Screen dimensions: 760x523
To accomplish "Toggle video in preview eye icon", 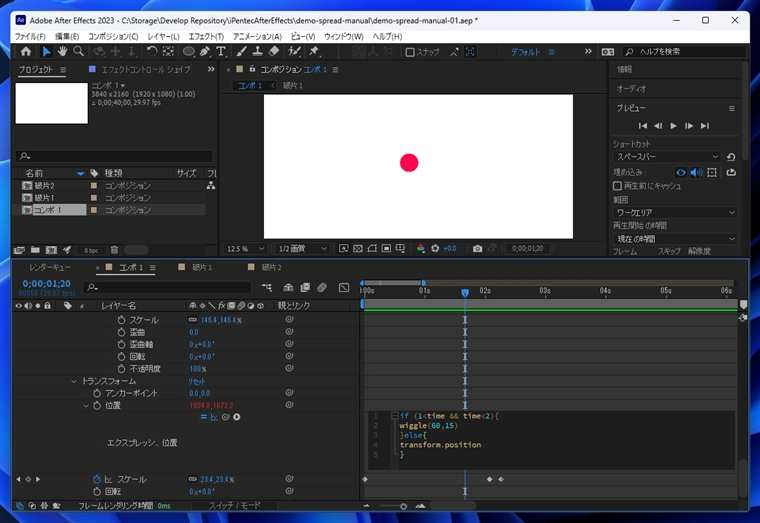I will tap(681, 173).
